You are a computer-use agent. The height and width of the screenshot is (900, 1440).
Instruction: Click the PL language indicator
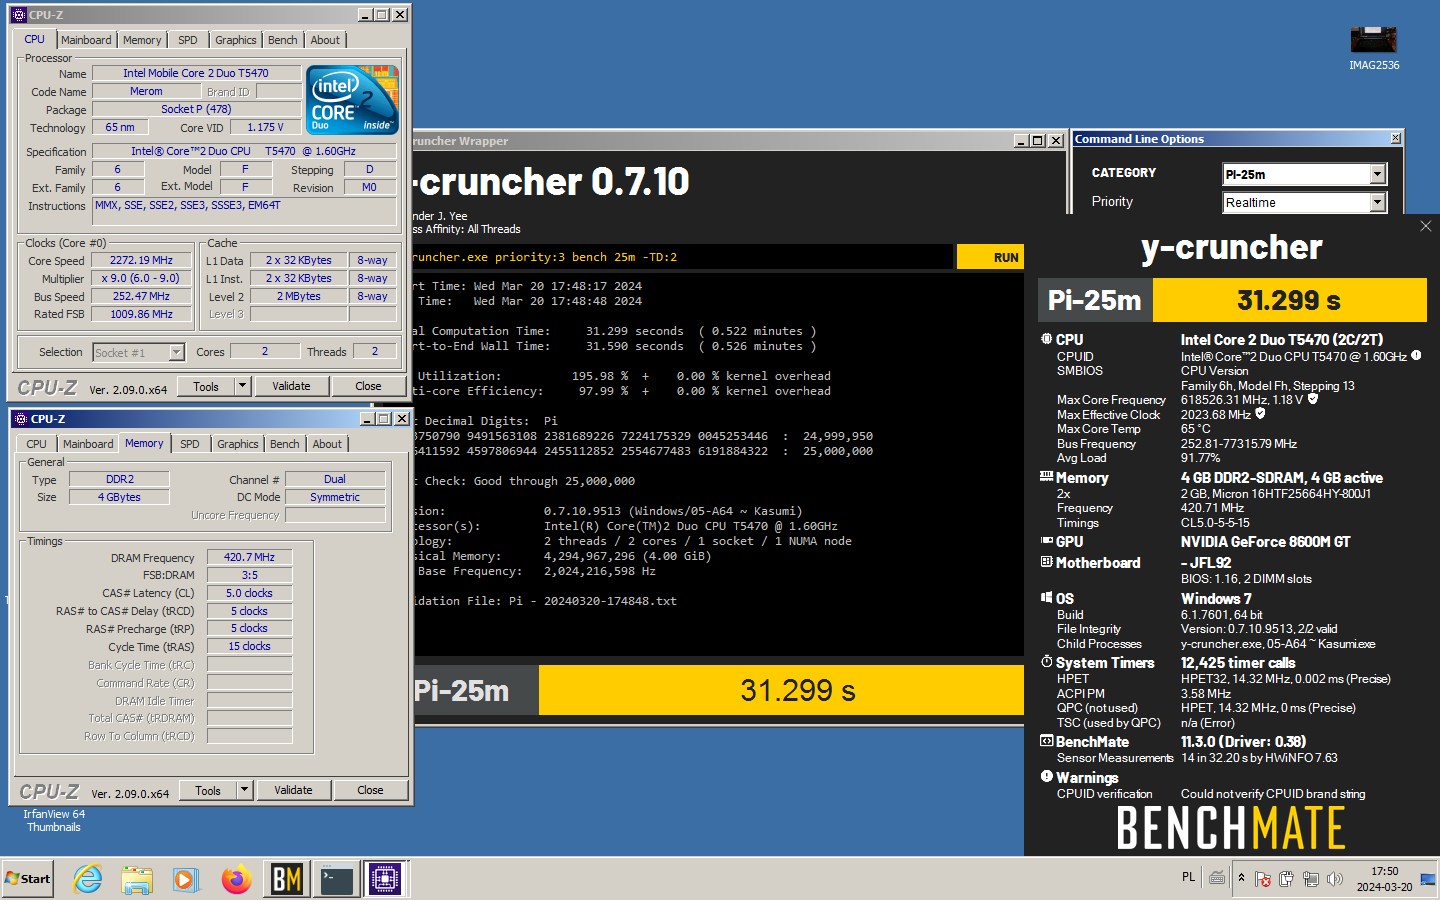pyautogui.click(x=1188, y=877)
